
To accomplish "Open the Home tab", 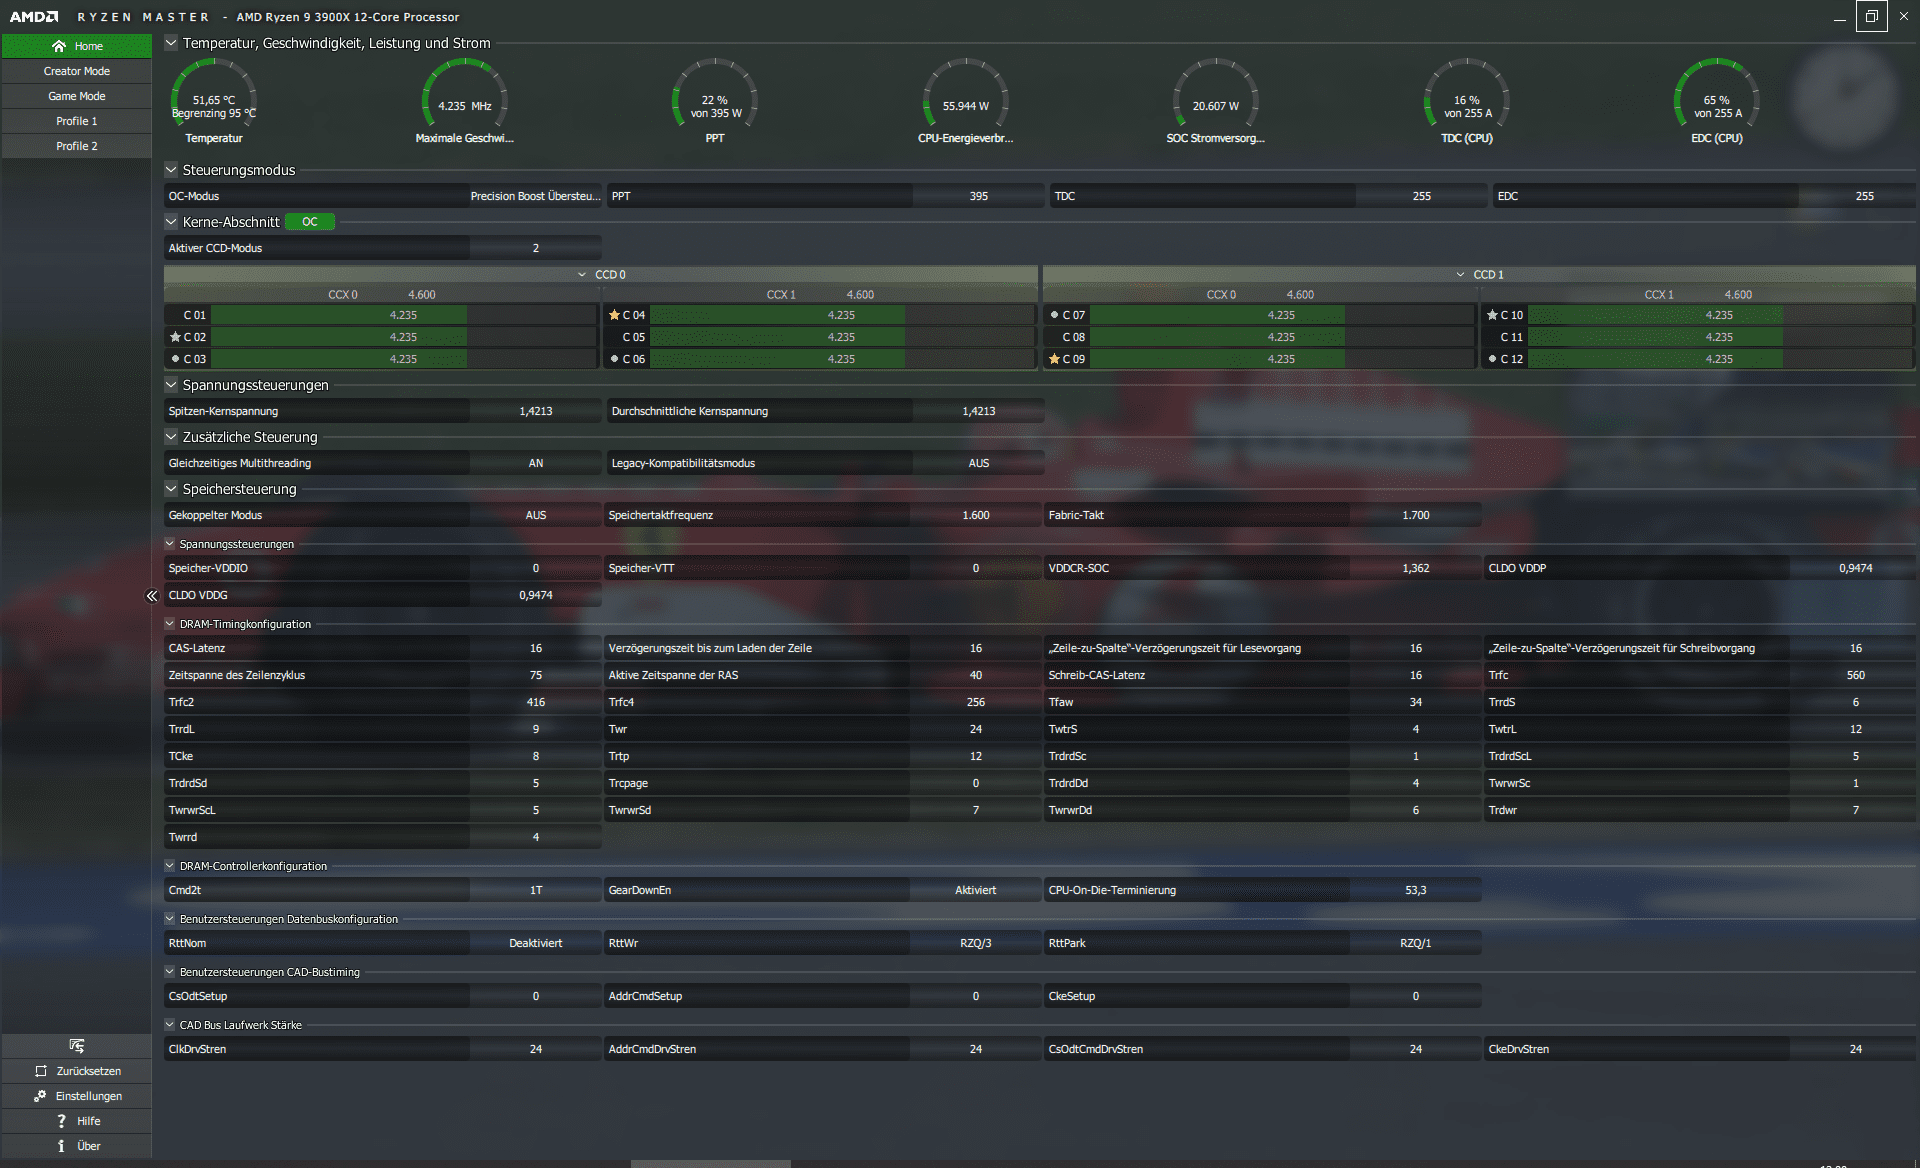I will [x=77, y=46].
